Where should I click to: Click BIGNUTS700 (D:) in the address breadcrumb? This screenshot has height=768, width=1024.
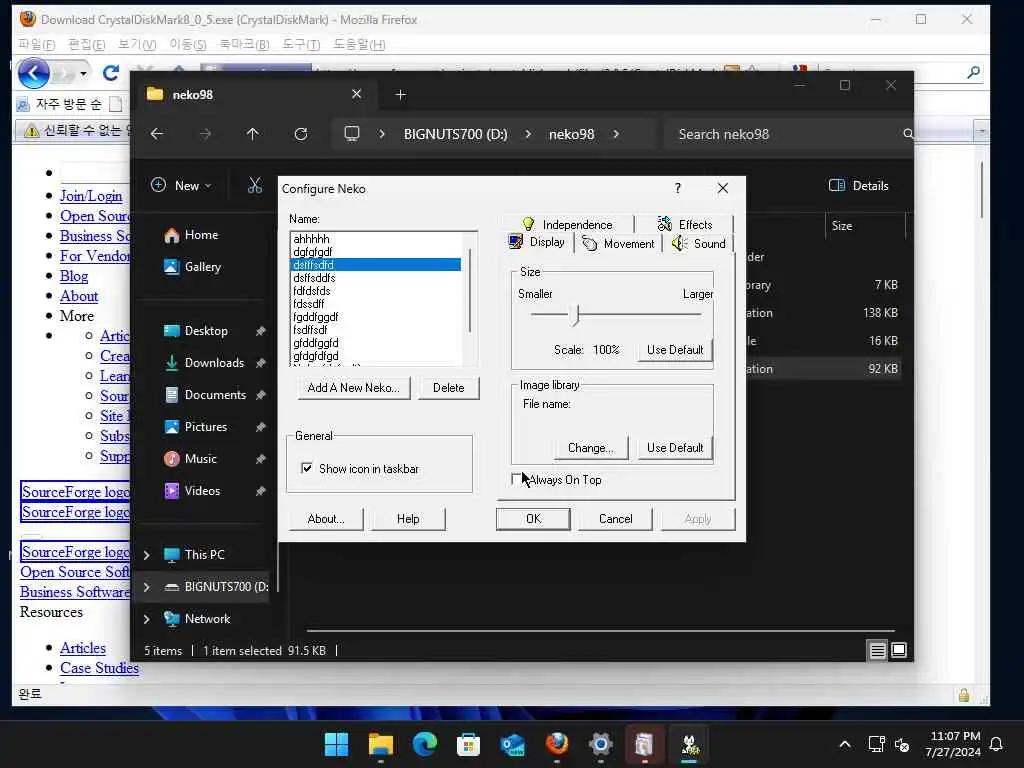(x=455, y=134)
